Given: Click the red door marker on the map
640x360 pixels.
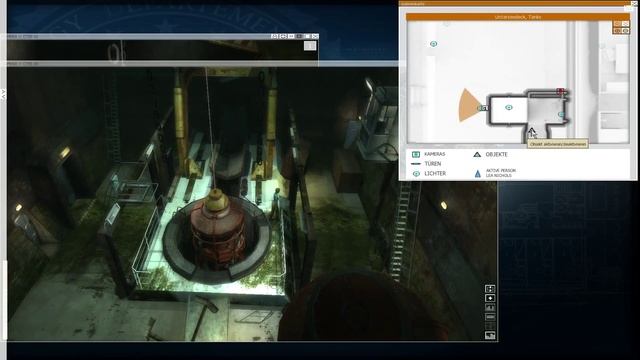Looking at the screenshot, I should pos(561,91).
